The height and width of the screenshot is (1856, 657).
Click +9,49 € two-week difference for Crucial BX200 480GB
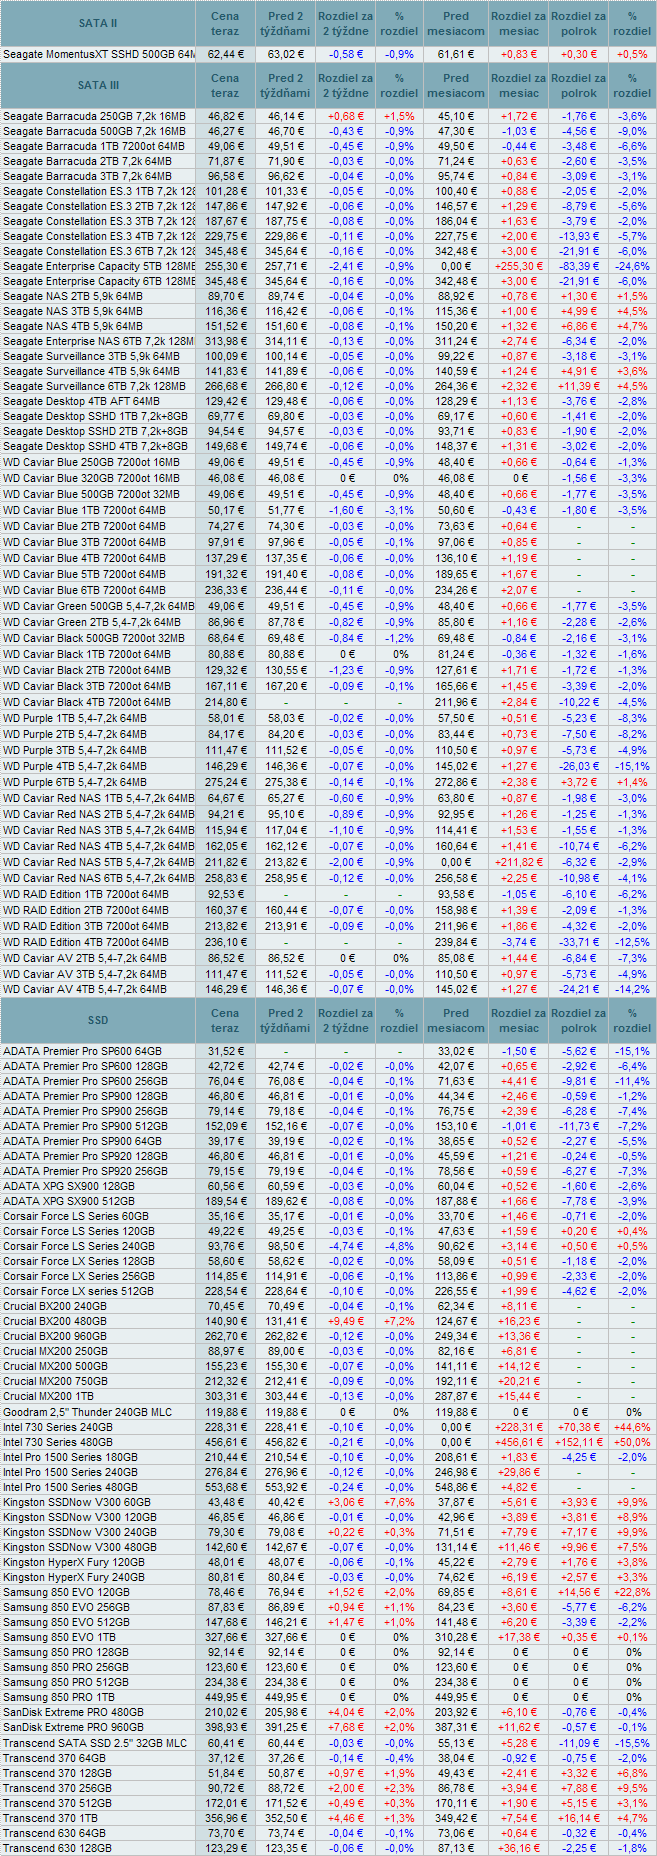tap(345, 1321)
